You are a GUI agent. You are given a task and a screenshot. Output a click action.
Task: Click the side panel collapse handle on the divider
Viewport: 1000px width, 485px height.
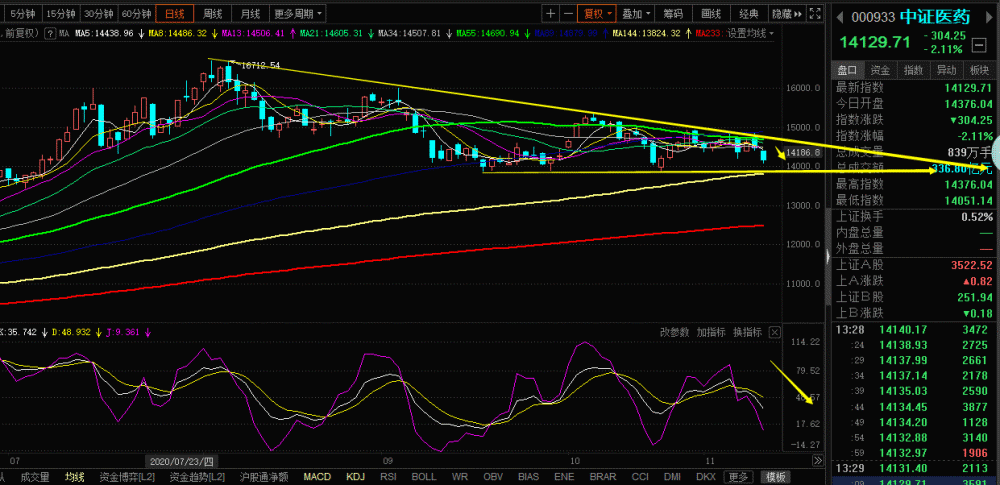pyautogui.click(x=828, y=257)
